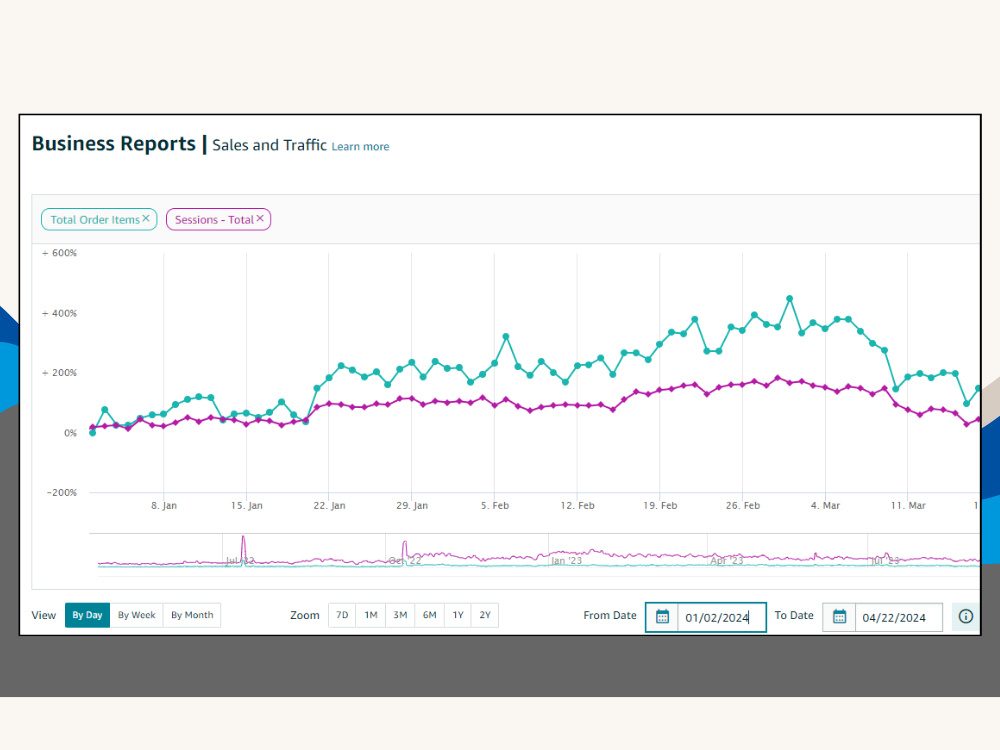Focus the To Date field 04/22/2024
This screenshot has width=1000, height=750.
click(898, 617)
